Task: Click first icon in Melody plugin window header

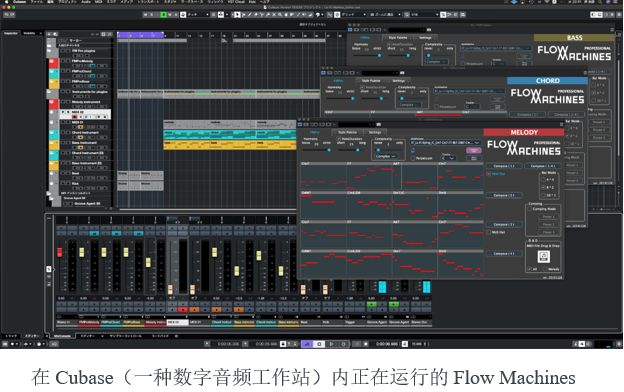Action: [300, 125]
